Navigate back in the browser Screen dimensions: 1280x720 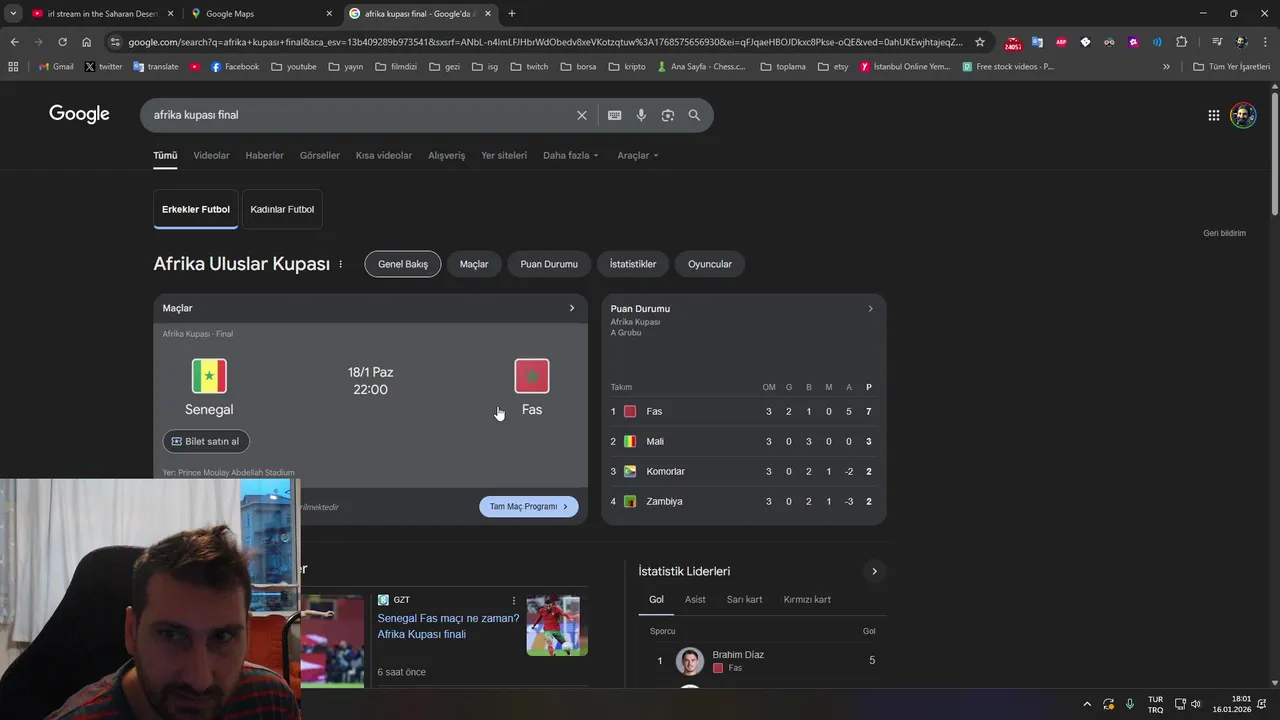pyautogui.click(x=14, y=42)
